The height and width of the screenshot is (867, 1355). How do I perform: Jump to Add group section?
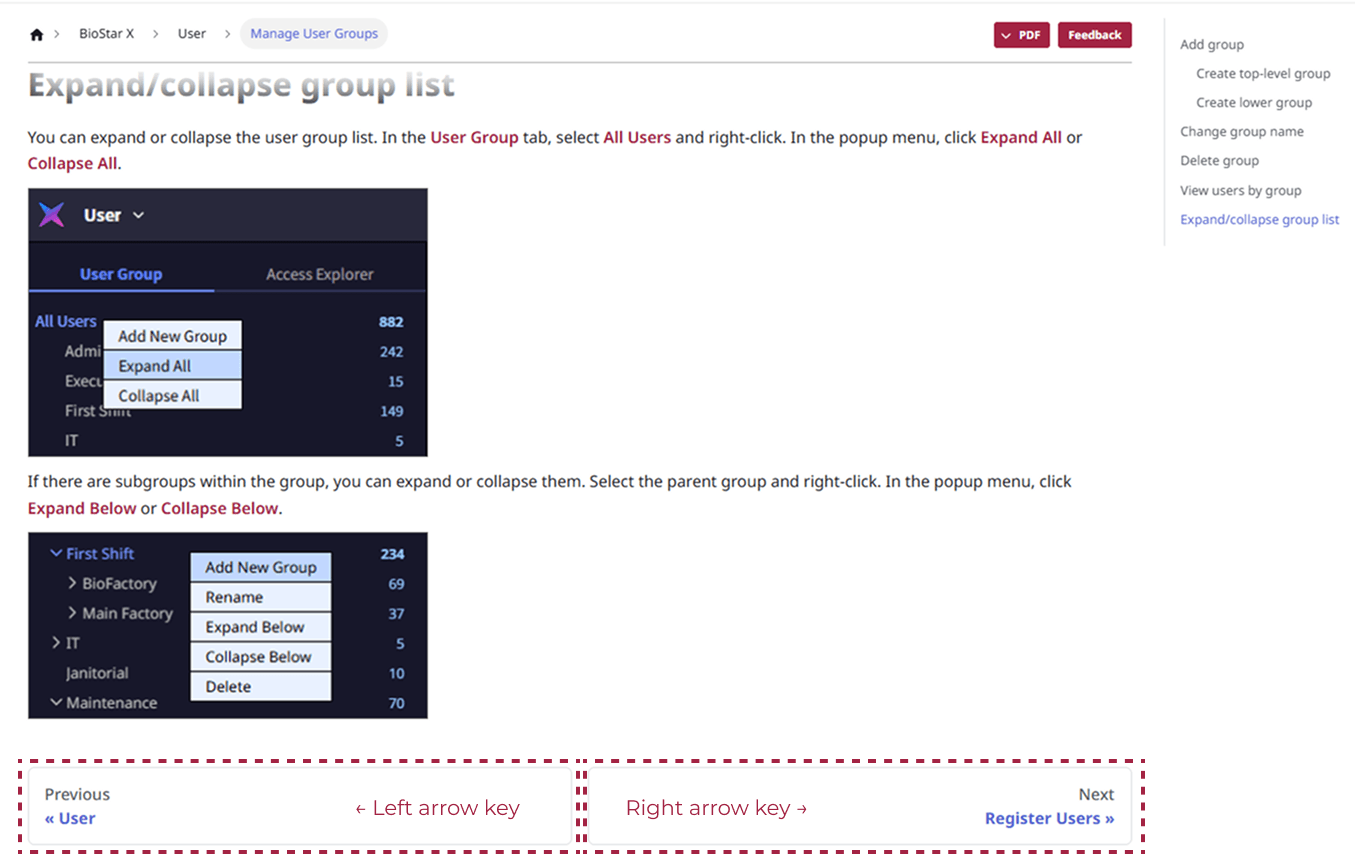click(x=1212, y=44)
